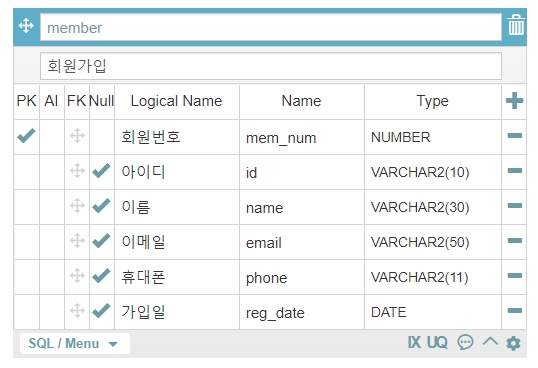This screenshot has width=538, height=368.
Task: Click the 이름 logical name cell
Action: [x=177, y=207]
